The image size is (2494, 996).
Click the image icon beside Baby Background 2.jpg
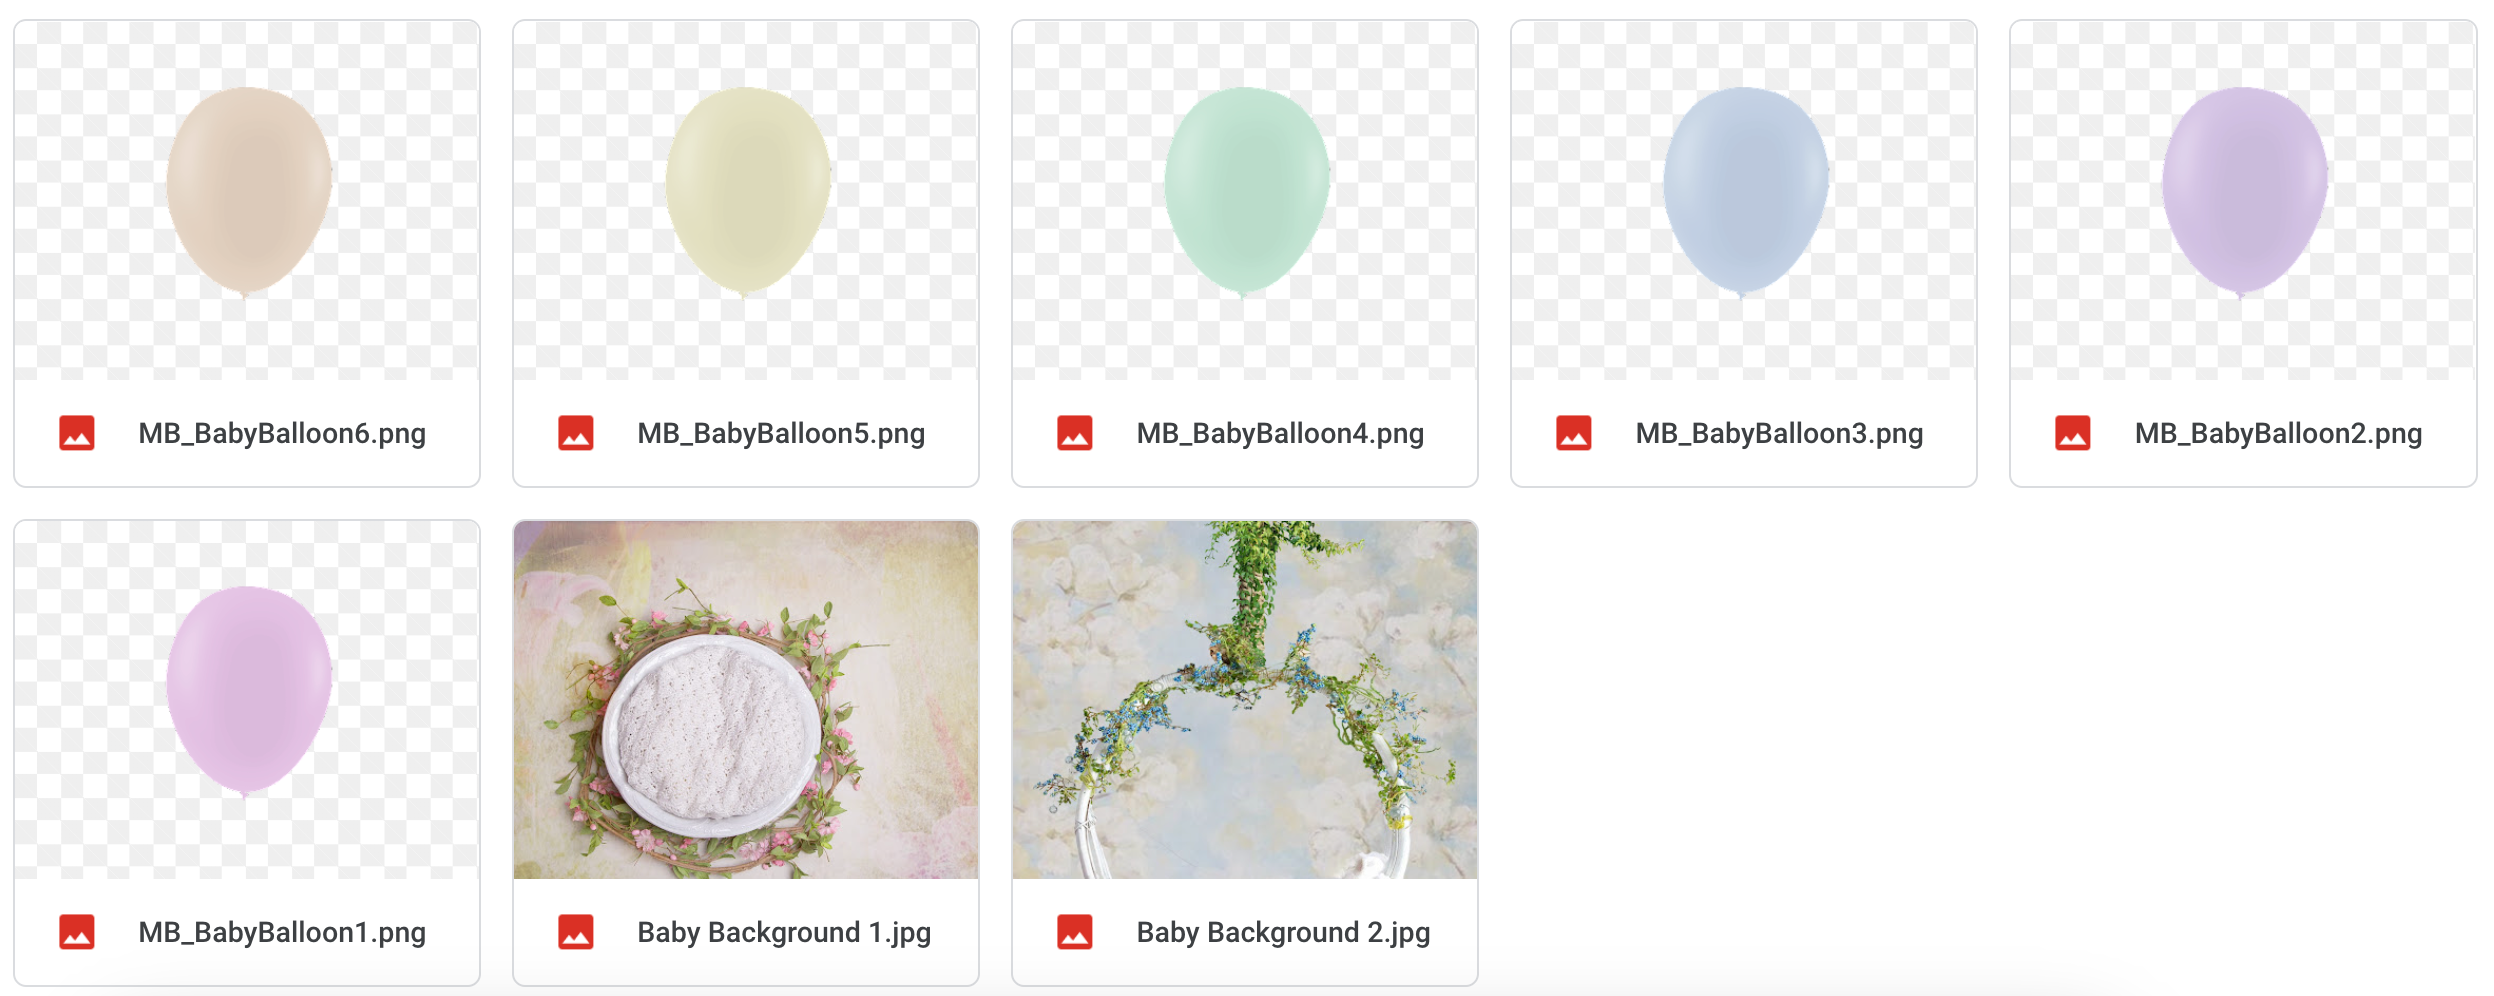[1075, 932]
